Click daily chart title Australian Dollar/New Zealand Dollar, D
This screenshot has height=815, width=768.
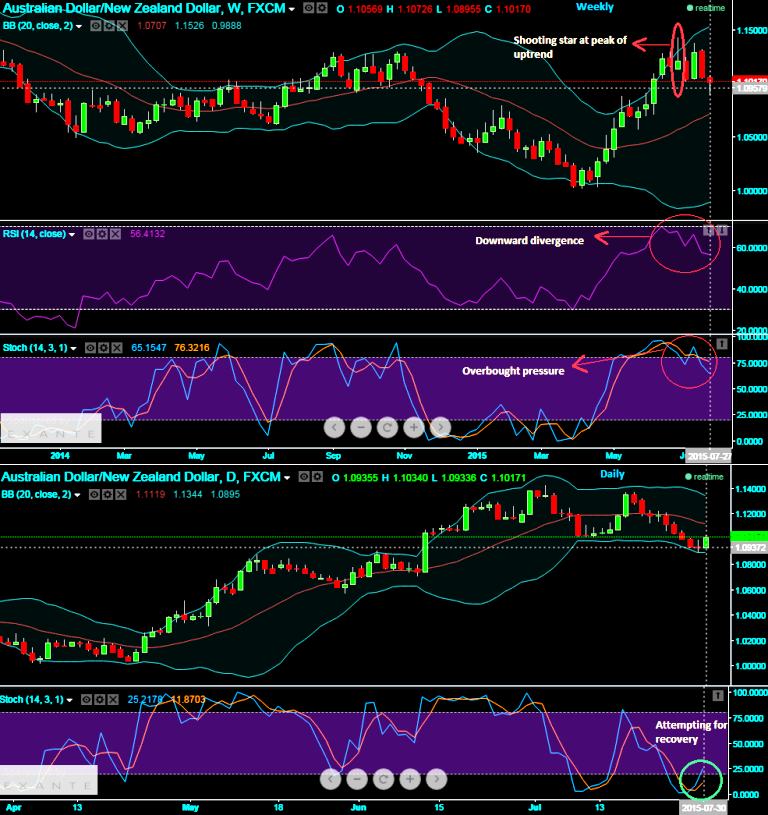click(141, 477)
